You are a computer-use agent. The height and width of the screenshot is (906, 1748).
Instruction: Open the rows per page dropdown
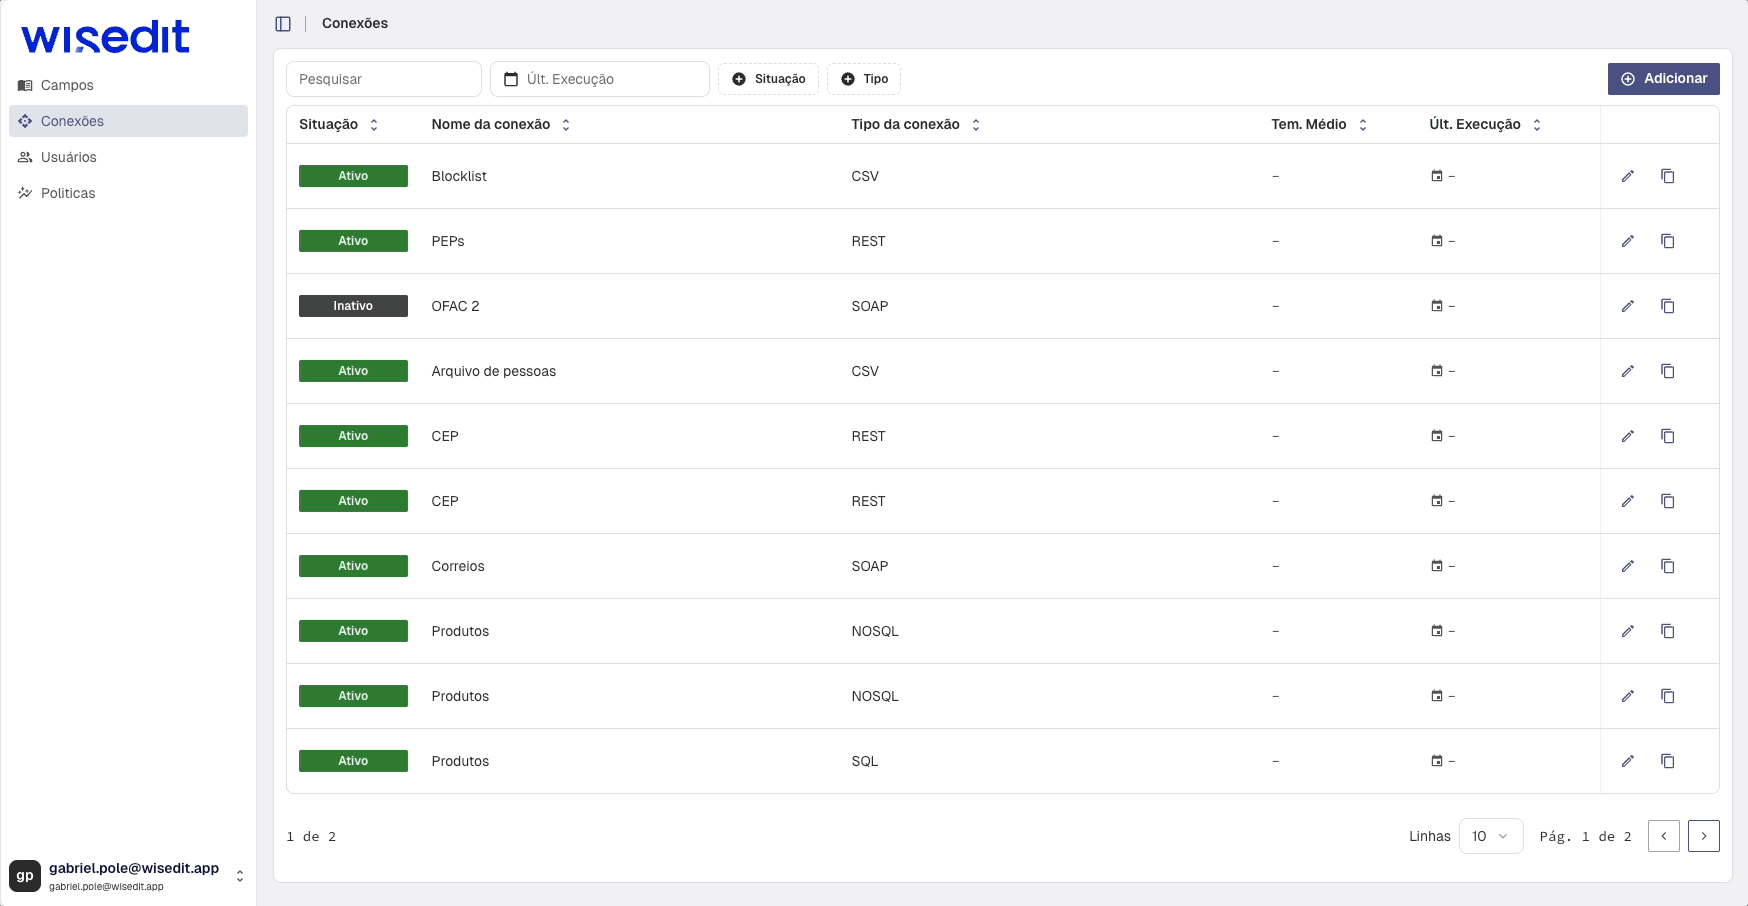tap(1490, 836)
